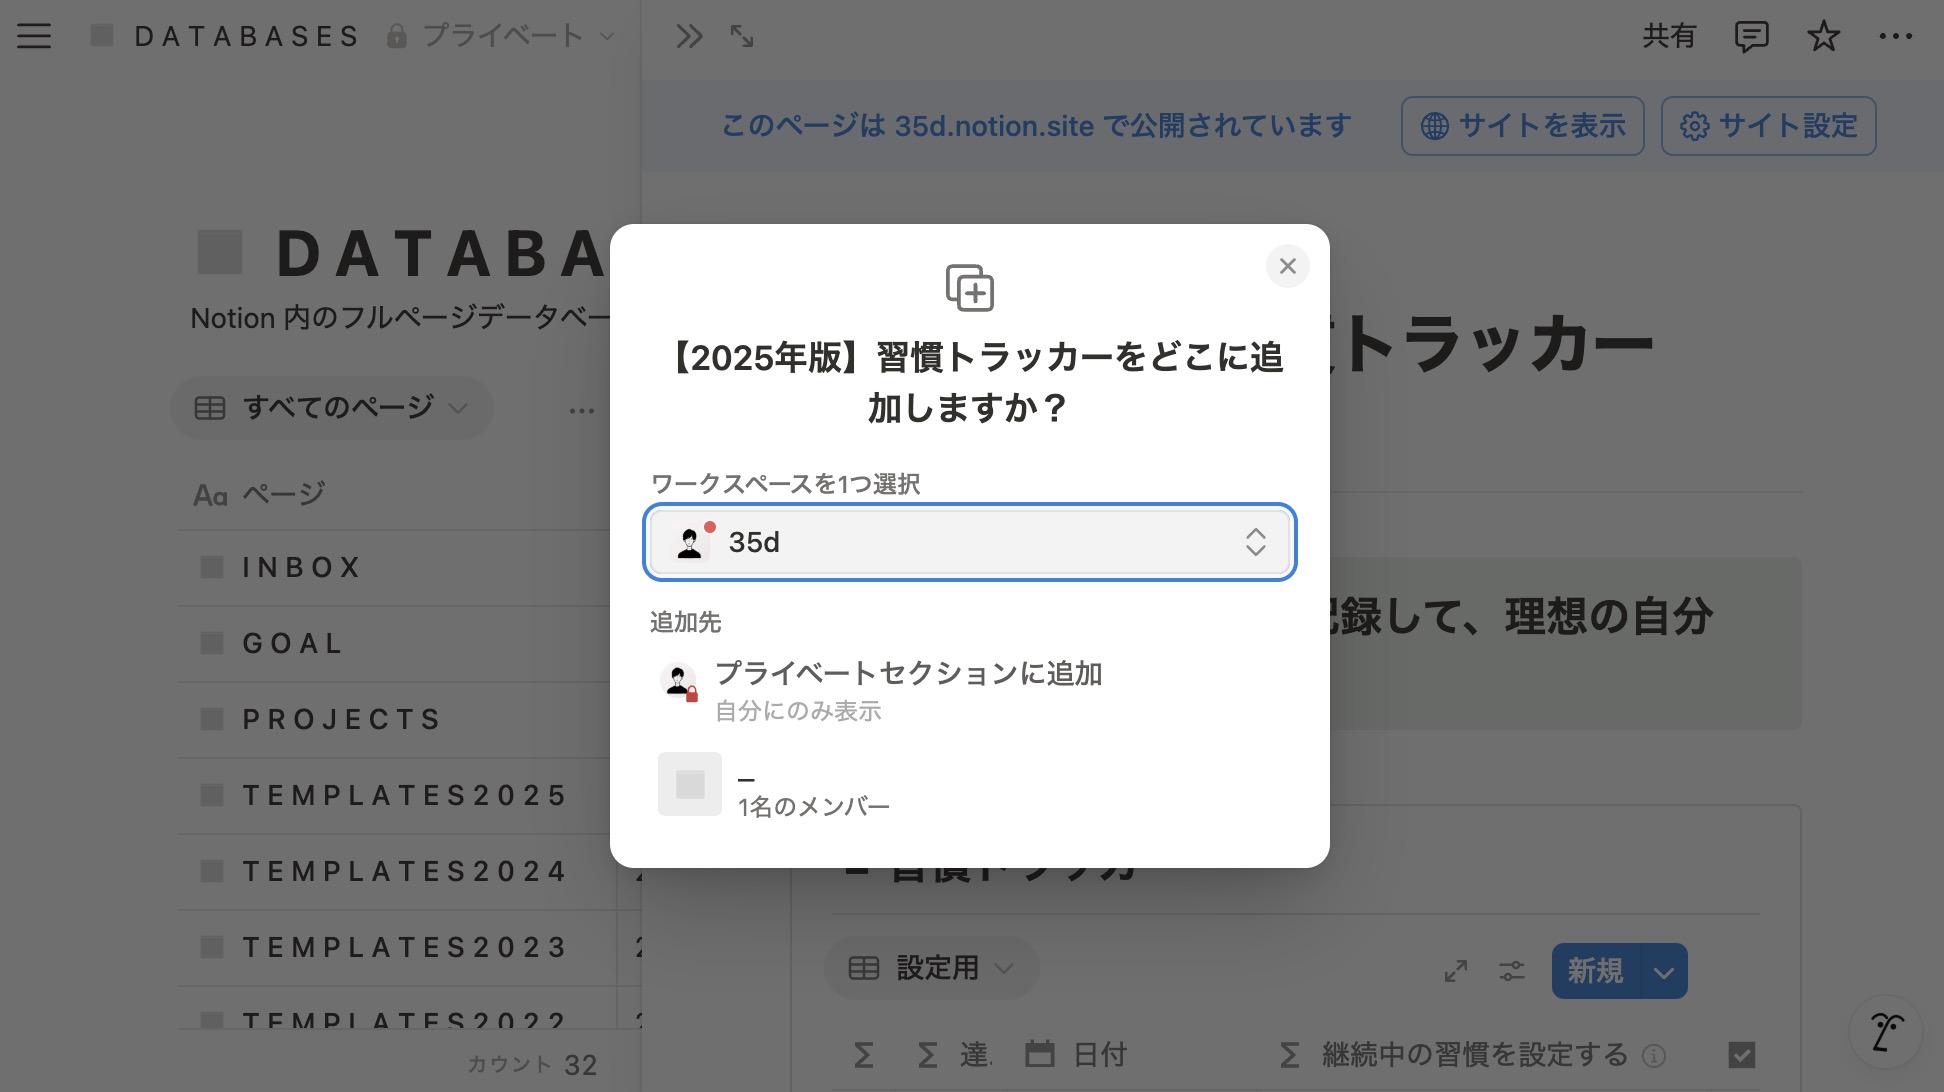Click the three-dot options beside すべてのページ
Screen dimensions: 1944x1092
tap(582, 410)
